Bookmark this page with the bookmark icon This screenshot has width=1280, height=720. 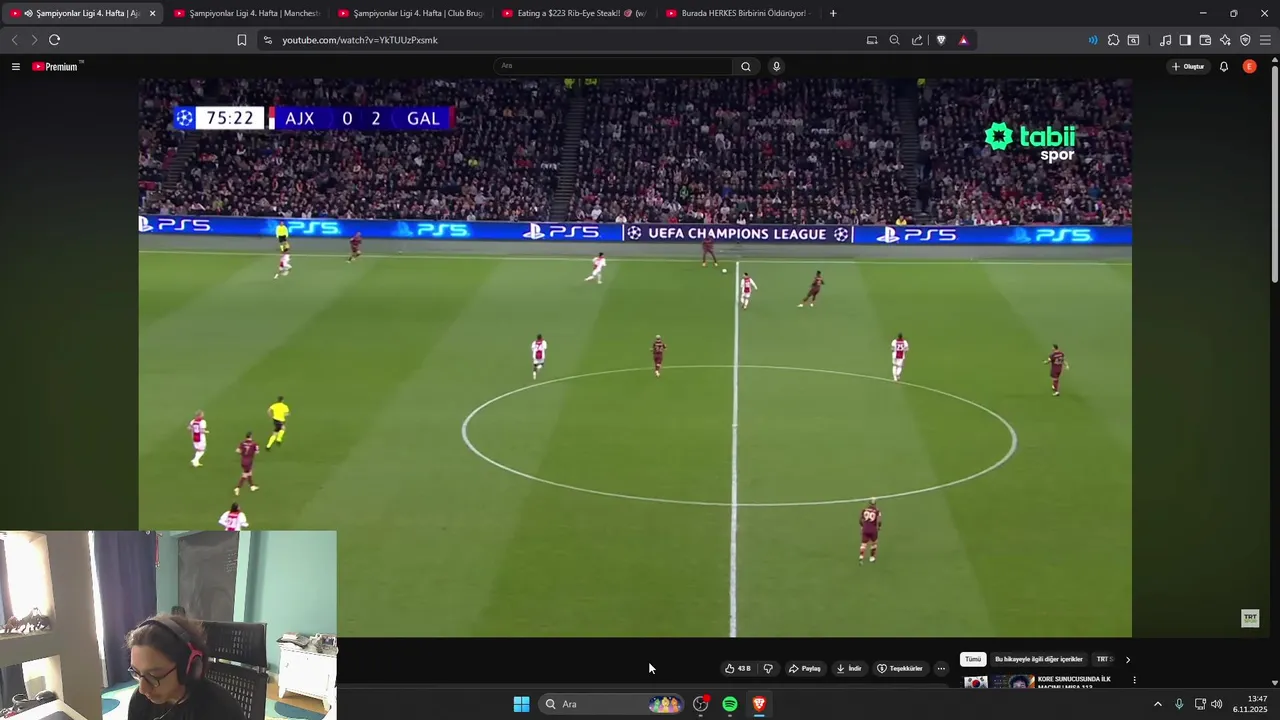pos(242,40)
